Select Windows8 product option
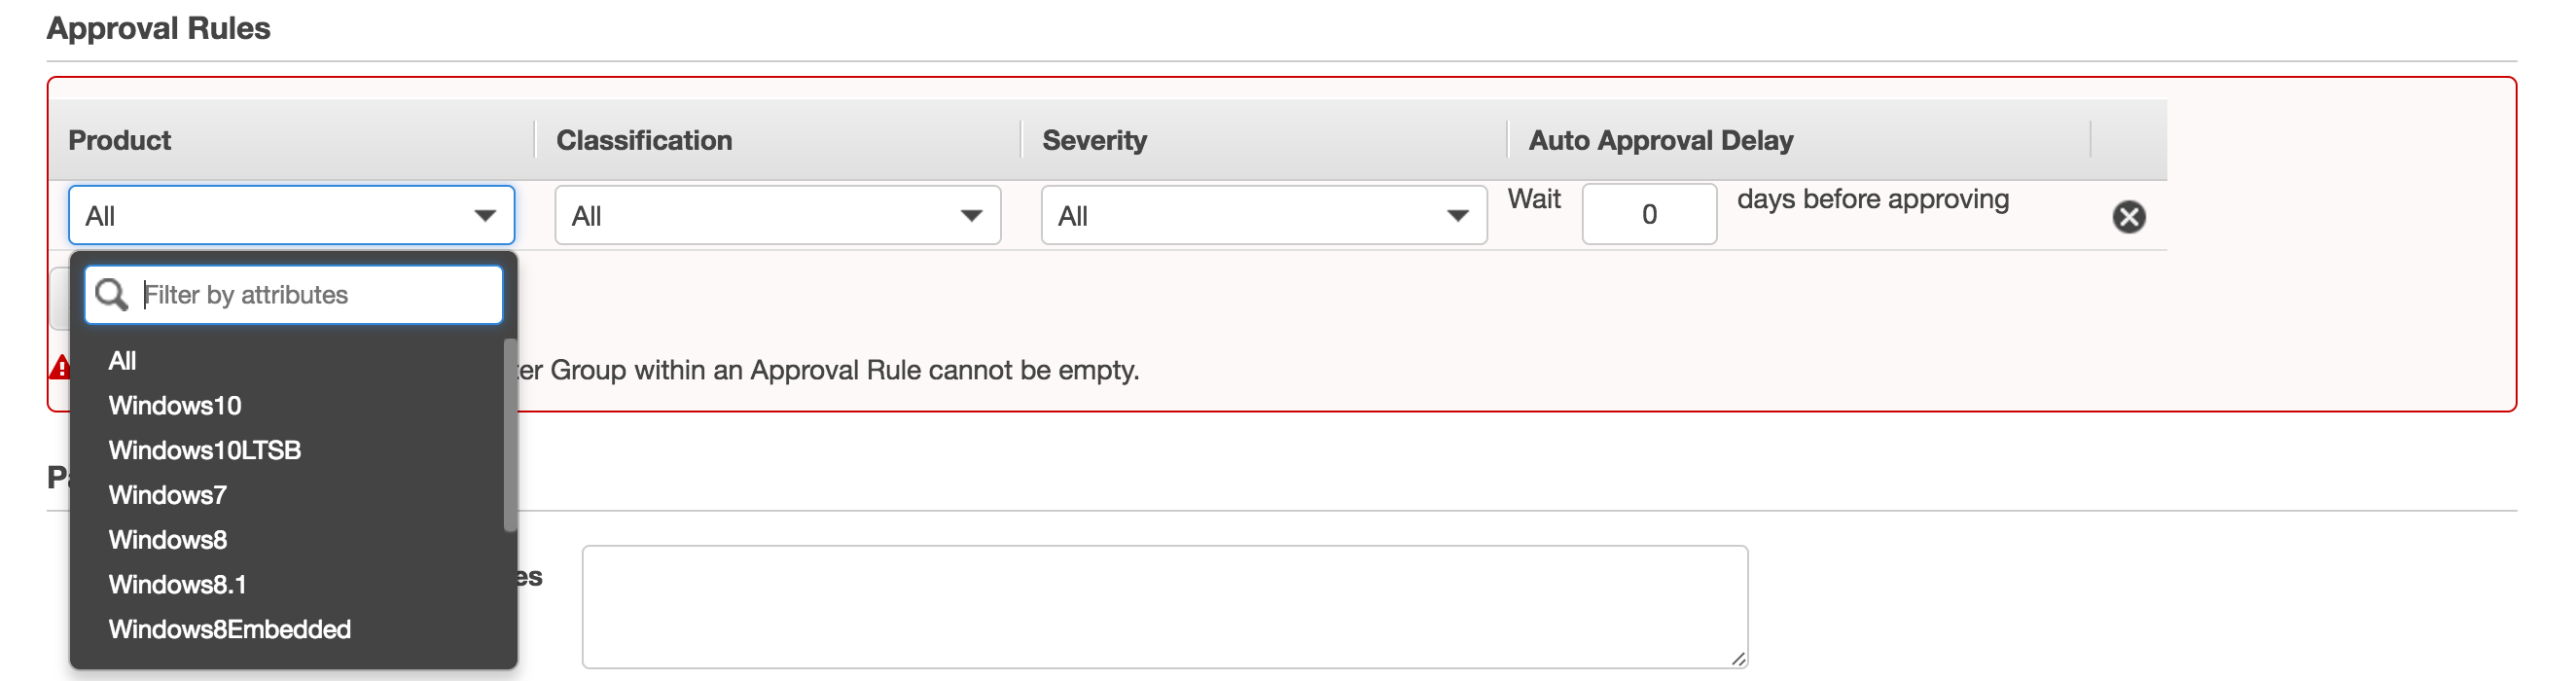This screenshot has width=2576, height=681. (168, 540)
